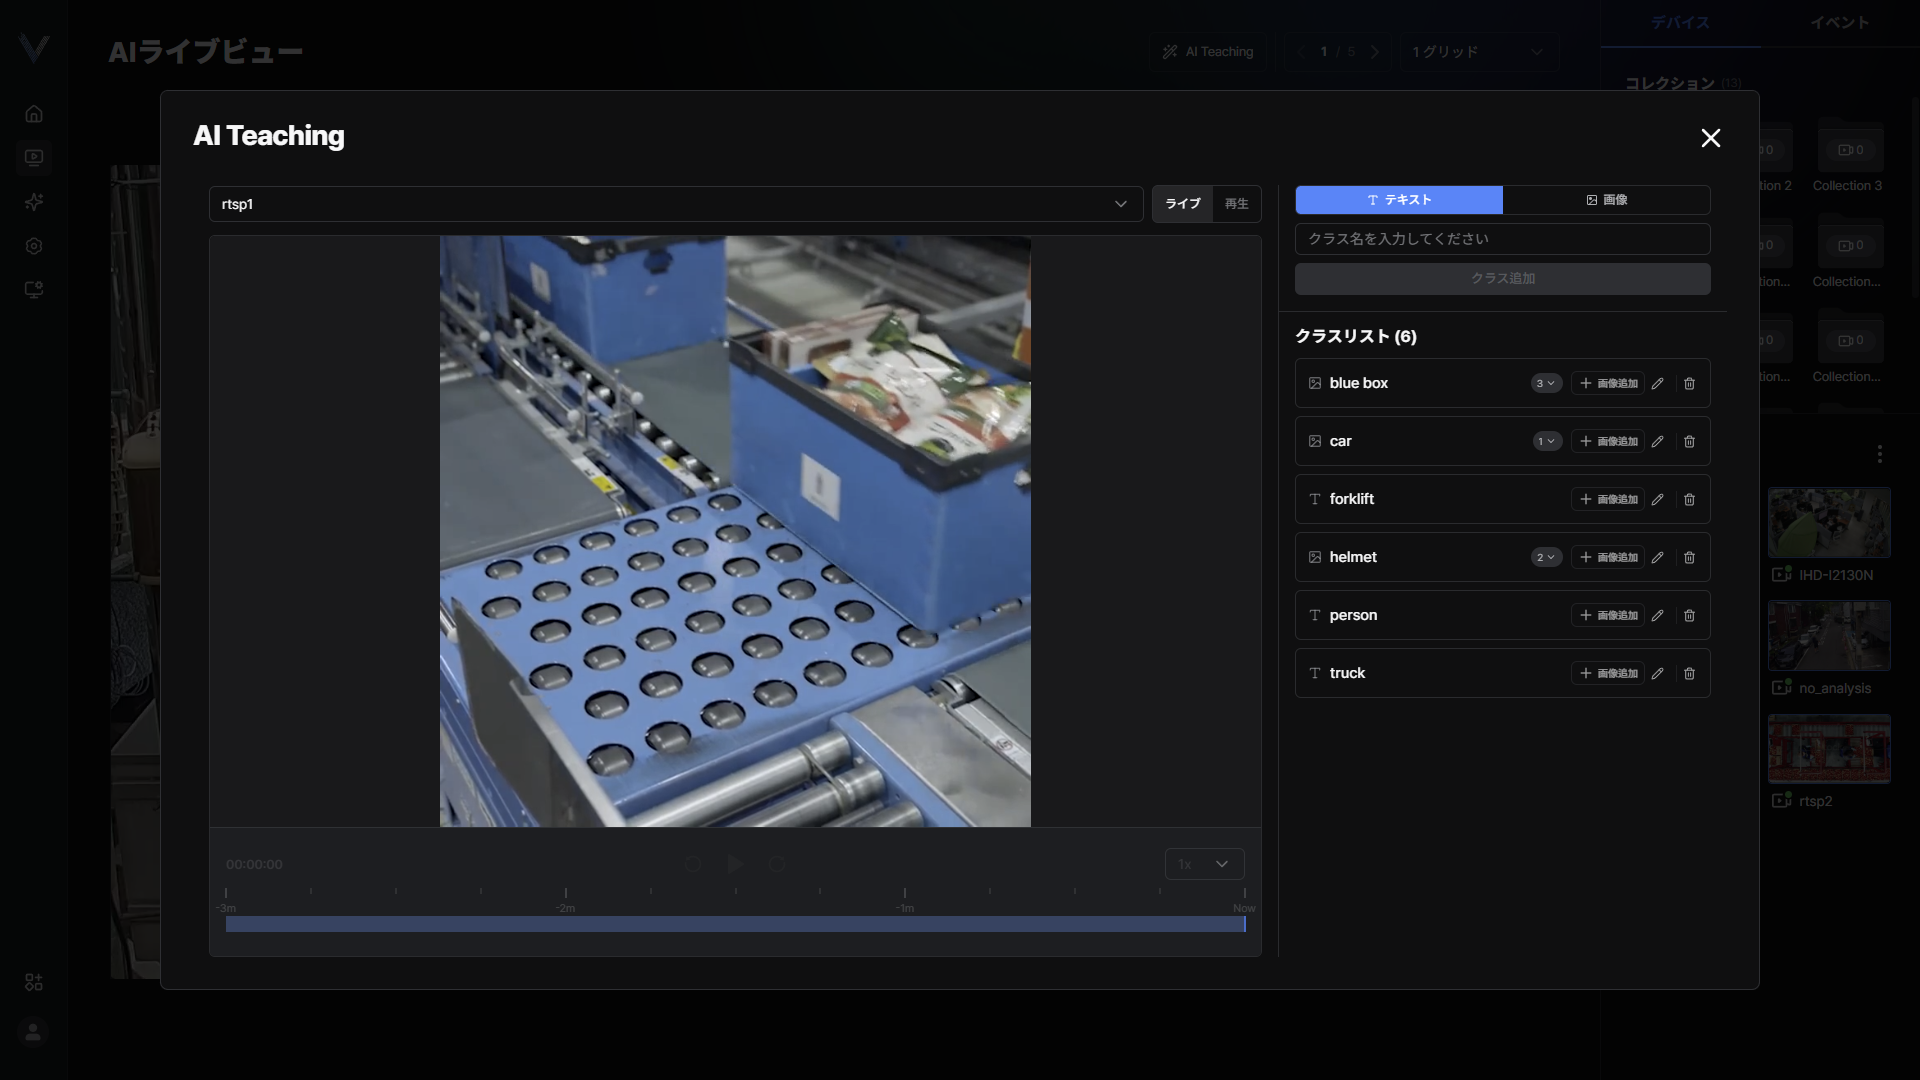Delete the helmet class with trash icon
1920x1080 pixels.
click(1689, 557)
